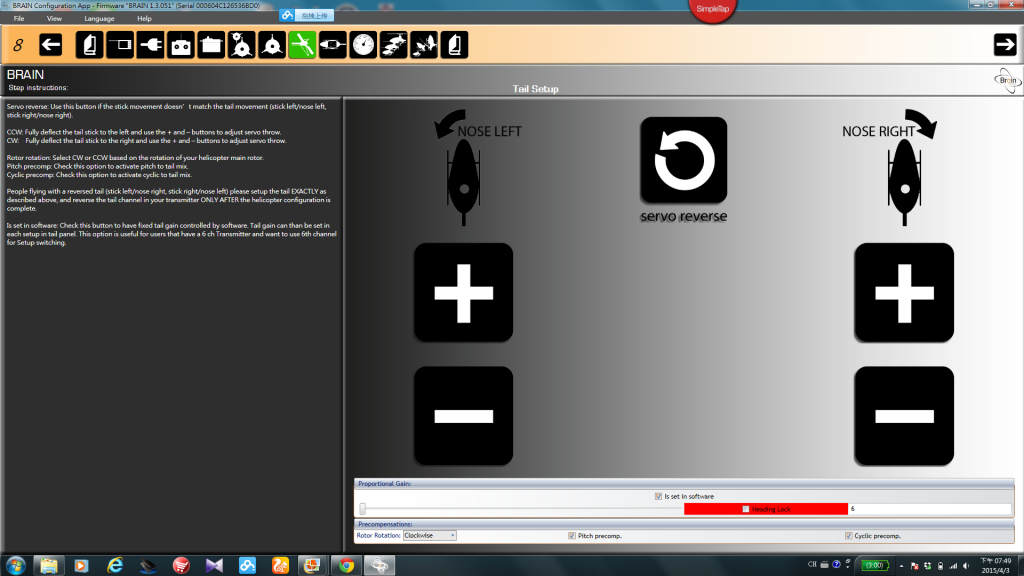The width and height of the screenshot is (1024, 576).
Task: Select the box-shaped servo step icon
Action: click(x=211, y=45)
